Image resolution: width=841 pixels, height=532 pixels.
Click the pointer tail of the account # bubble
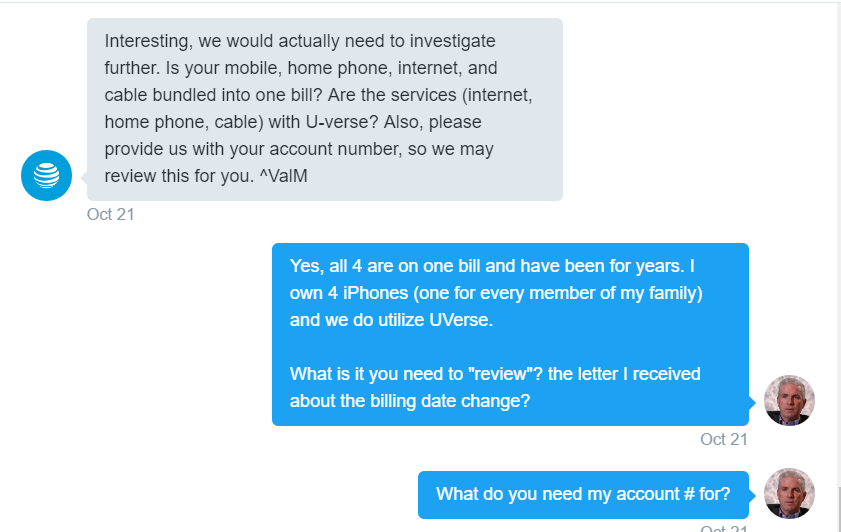click(753, 495)
